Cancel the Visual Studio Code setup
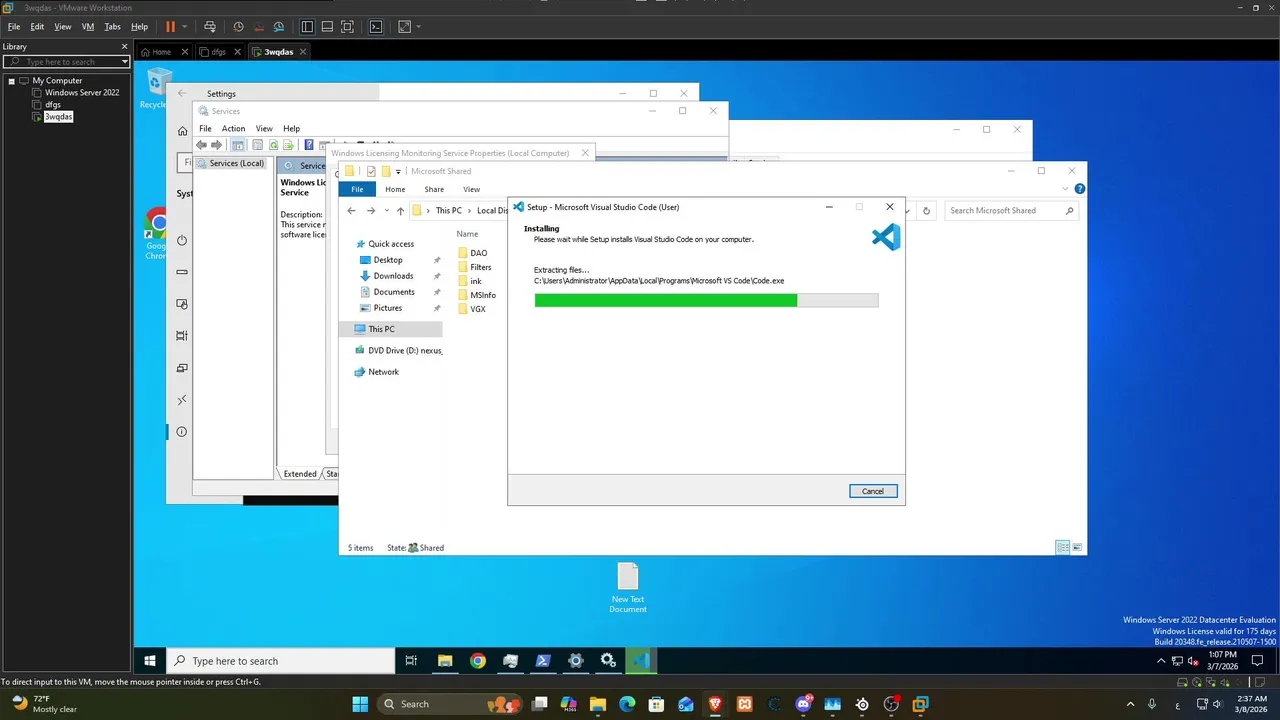Screen dimensions: 1280x720 (873, 491)
